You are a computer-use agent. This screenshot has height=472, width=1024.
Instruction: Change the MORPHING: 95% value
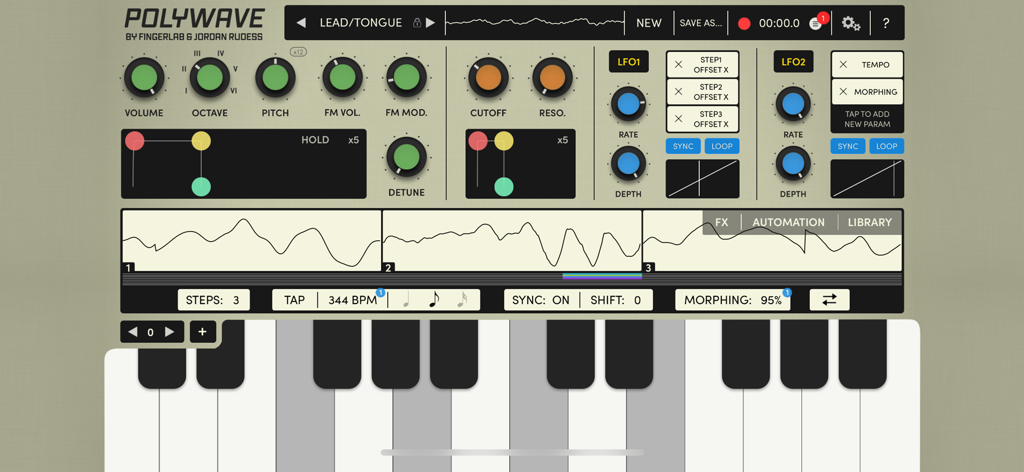[x=733, y=300]
